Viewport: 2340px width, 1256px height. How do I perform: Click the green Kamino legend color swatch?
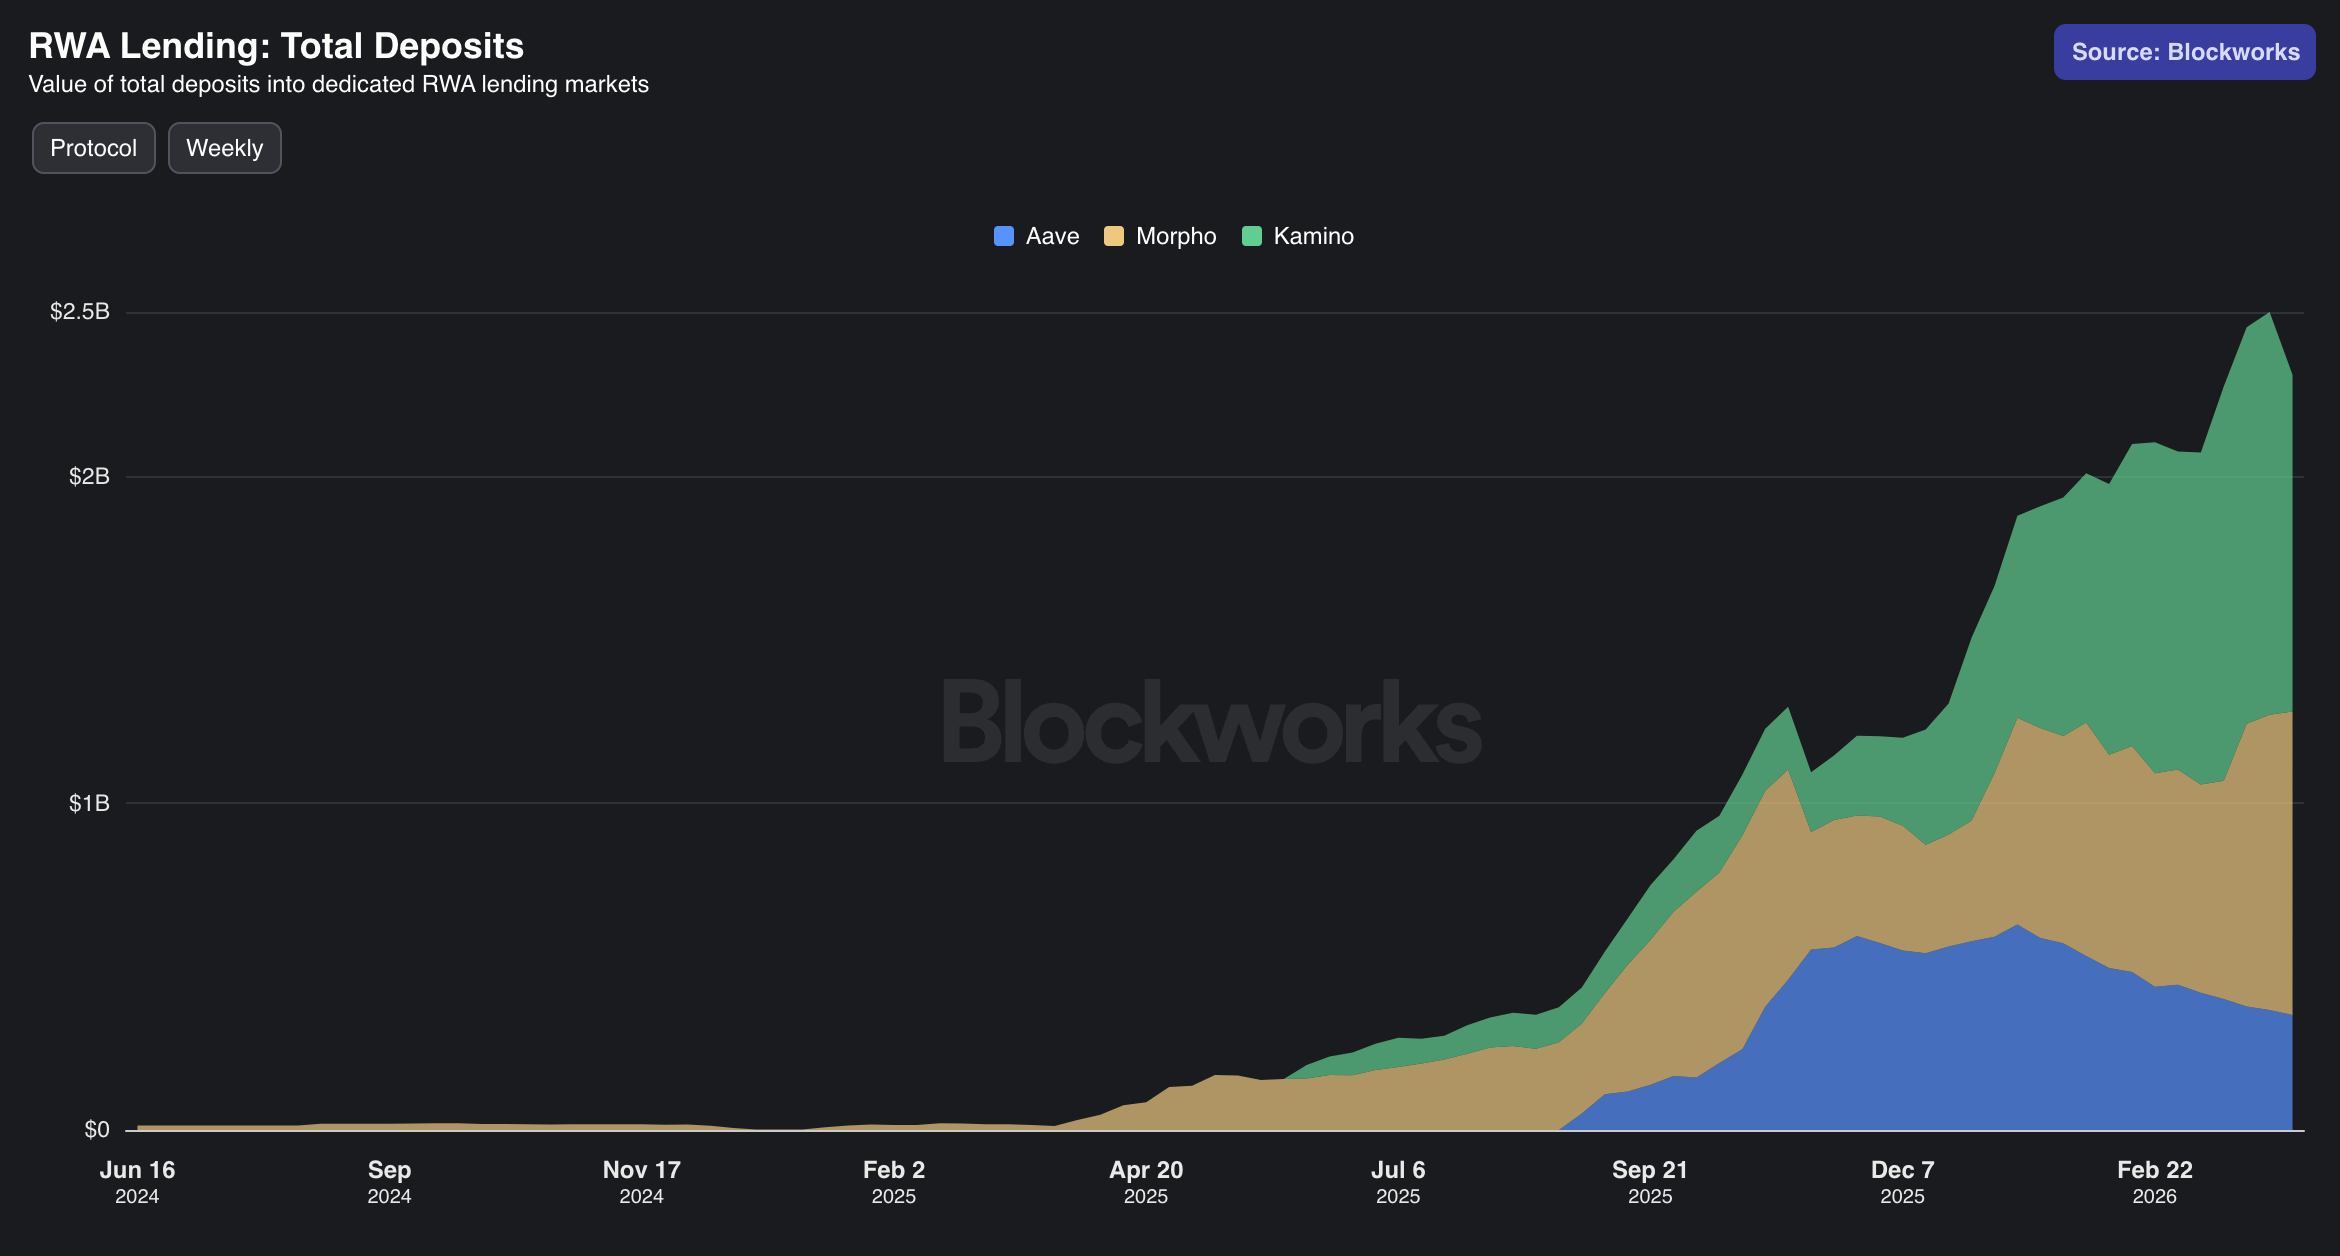click(1251, 236)
